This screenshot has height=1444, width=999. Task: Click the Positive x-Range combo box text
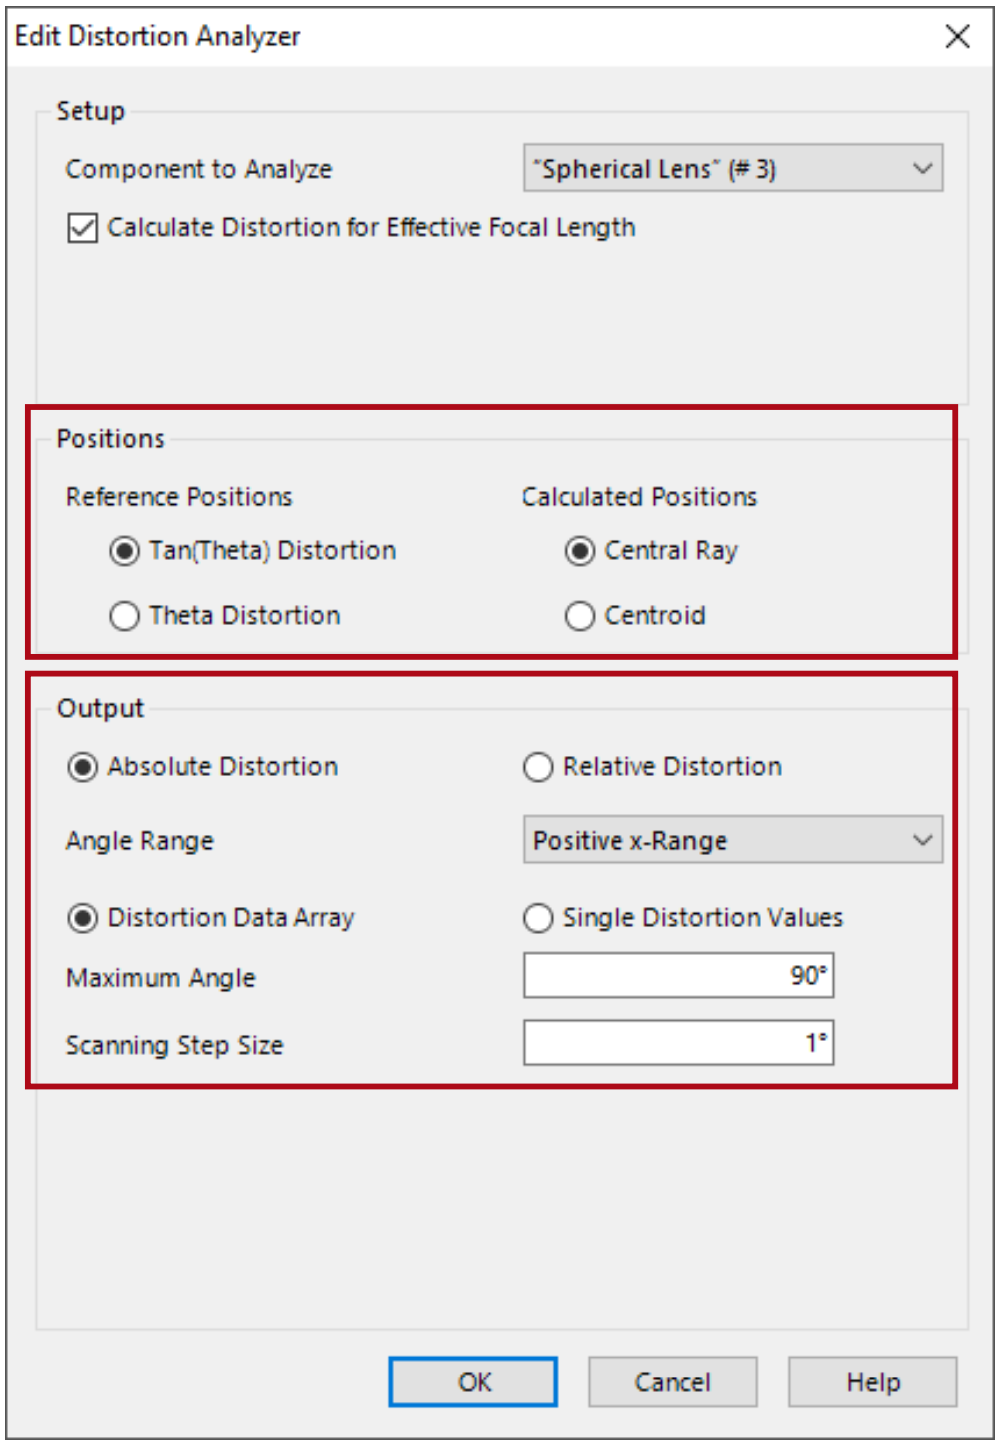[630, 841]
